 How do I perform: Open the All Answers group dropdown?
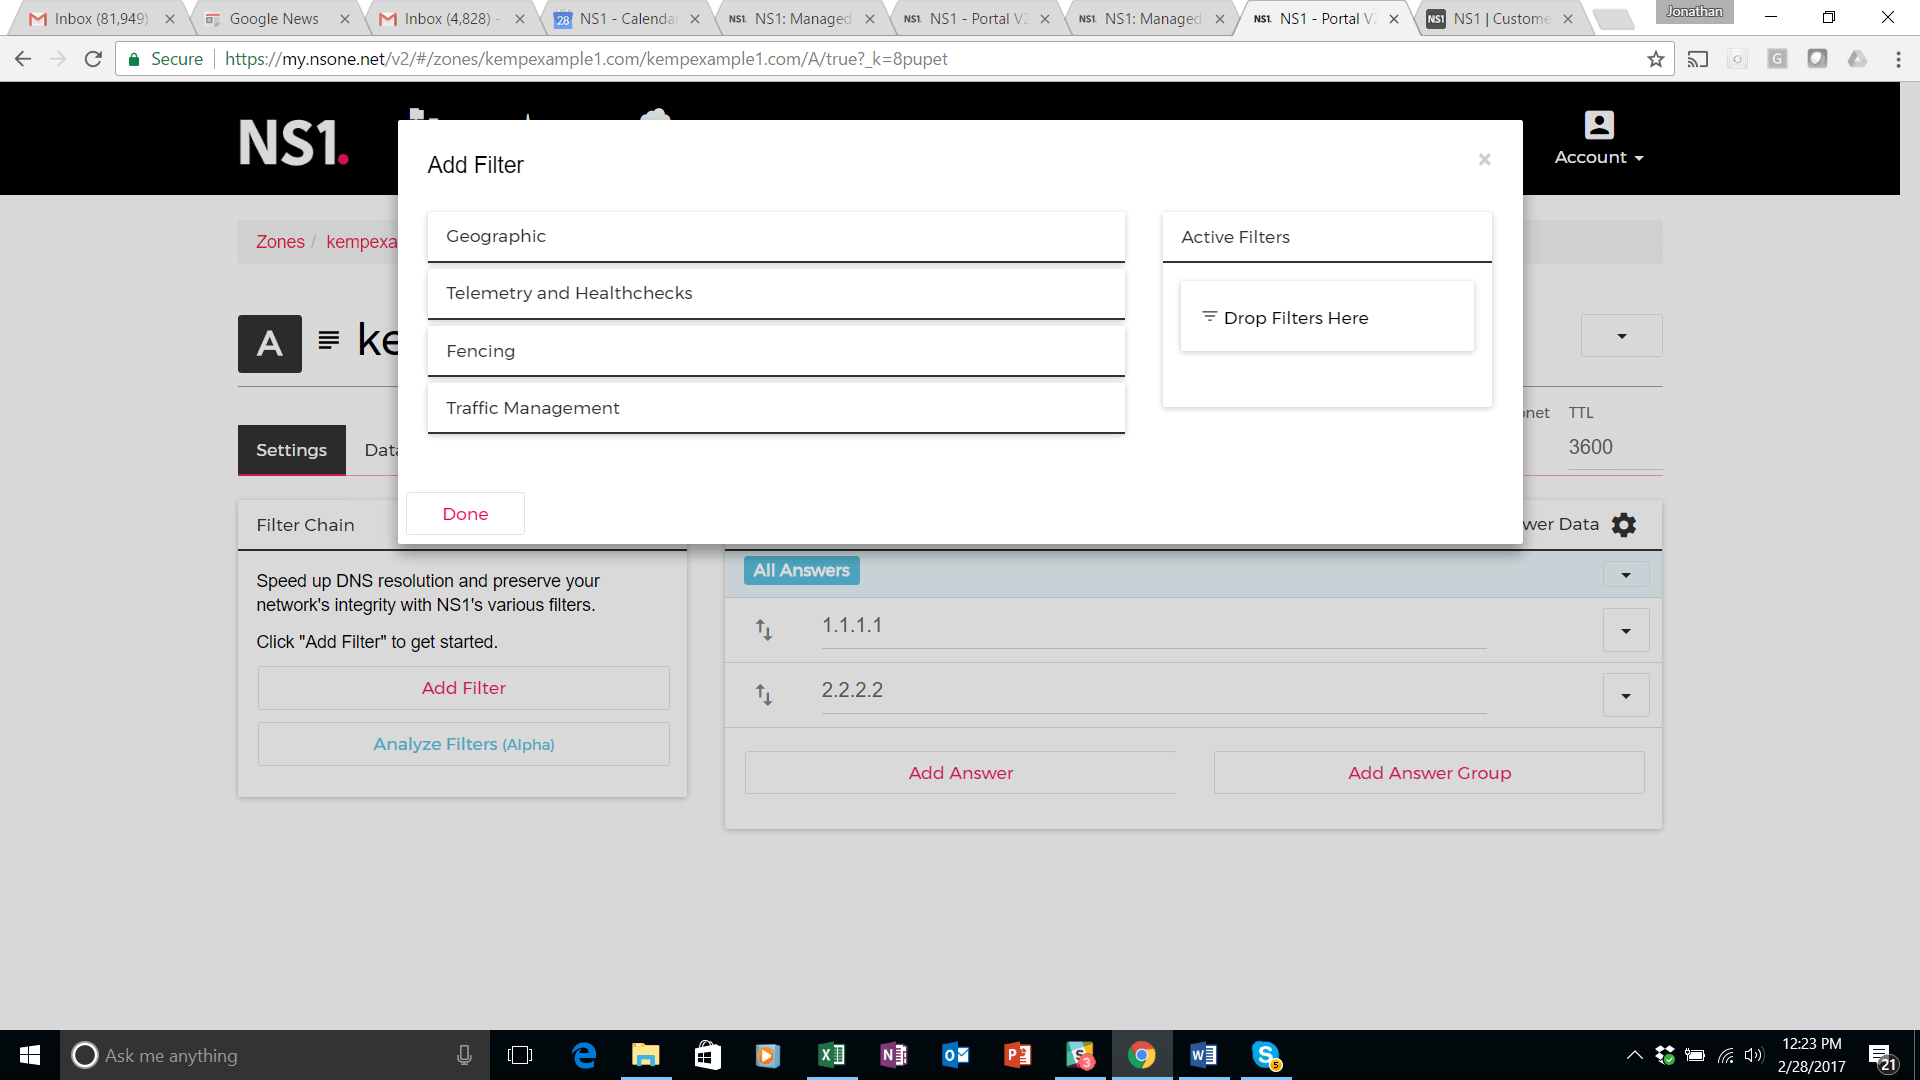pos(1625,575)
